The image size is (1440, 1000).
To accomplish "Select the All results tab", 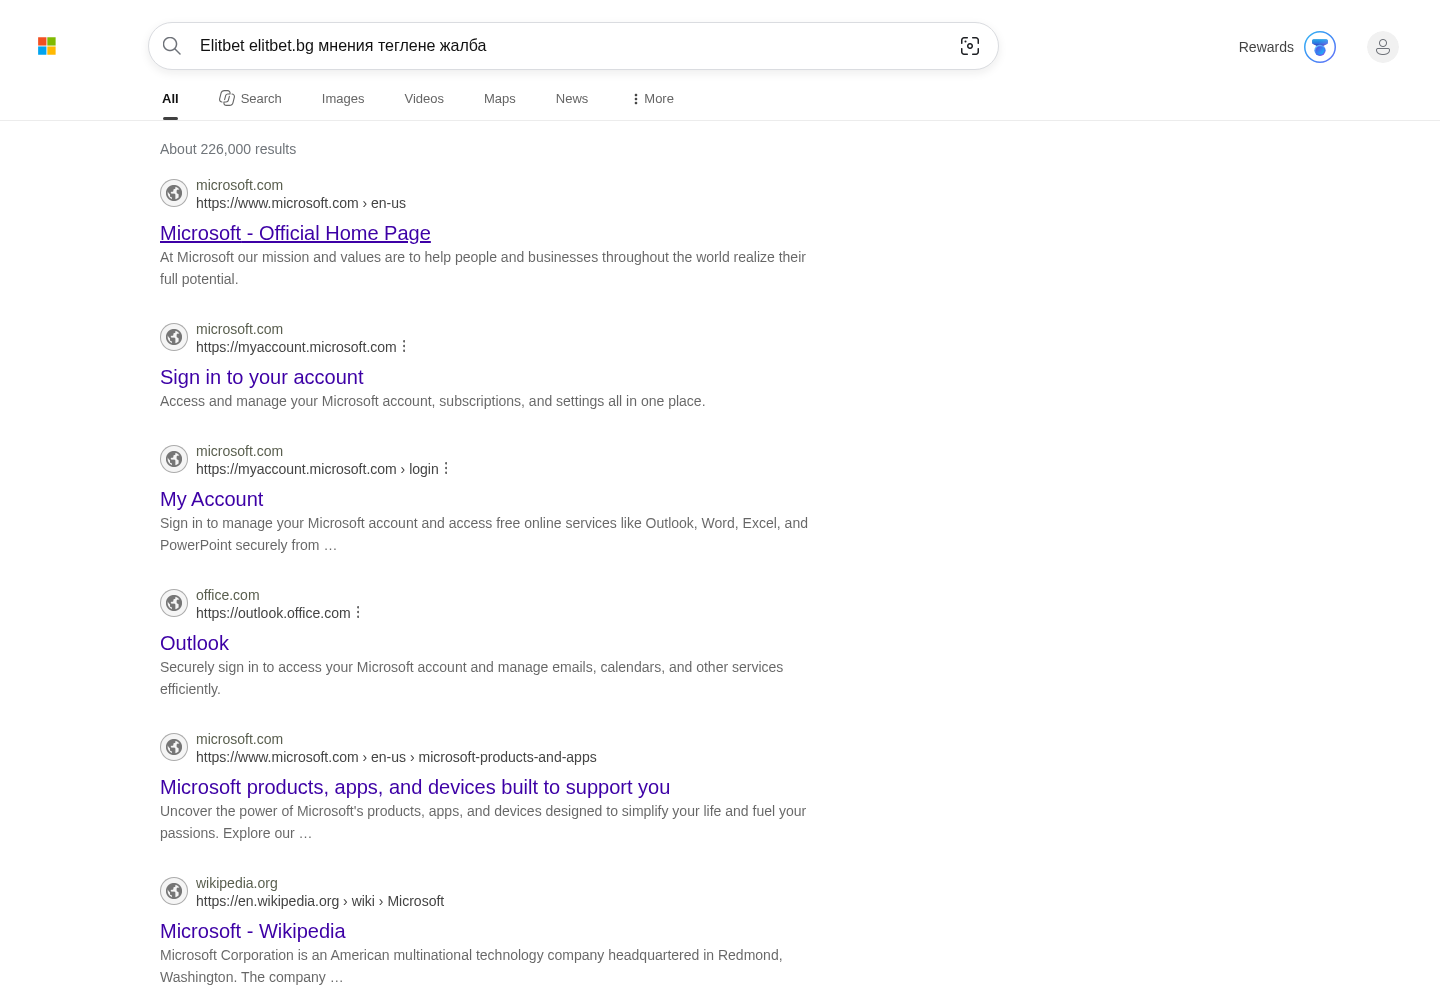I will [170, 99].
